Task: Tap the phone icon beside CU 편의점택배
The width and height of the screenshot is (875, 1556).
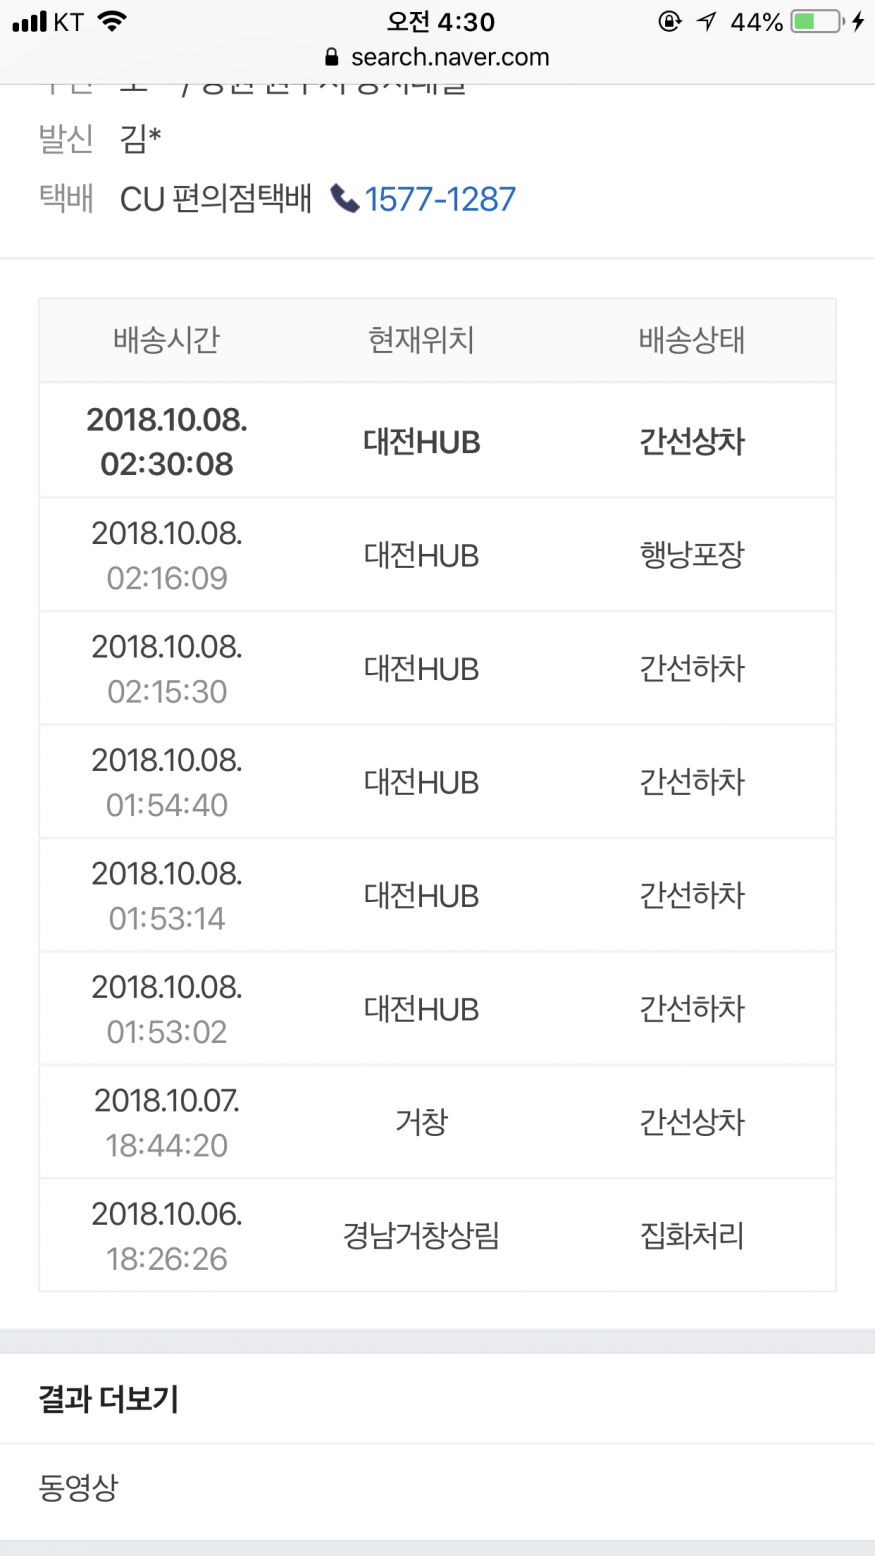Action: [x=345, y=199]
